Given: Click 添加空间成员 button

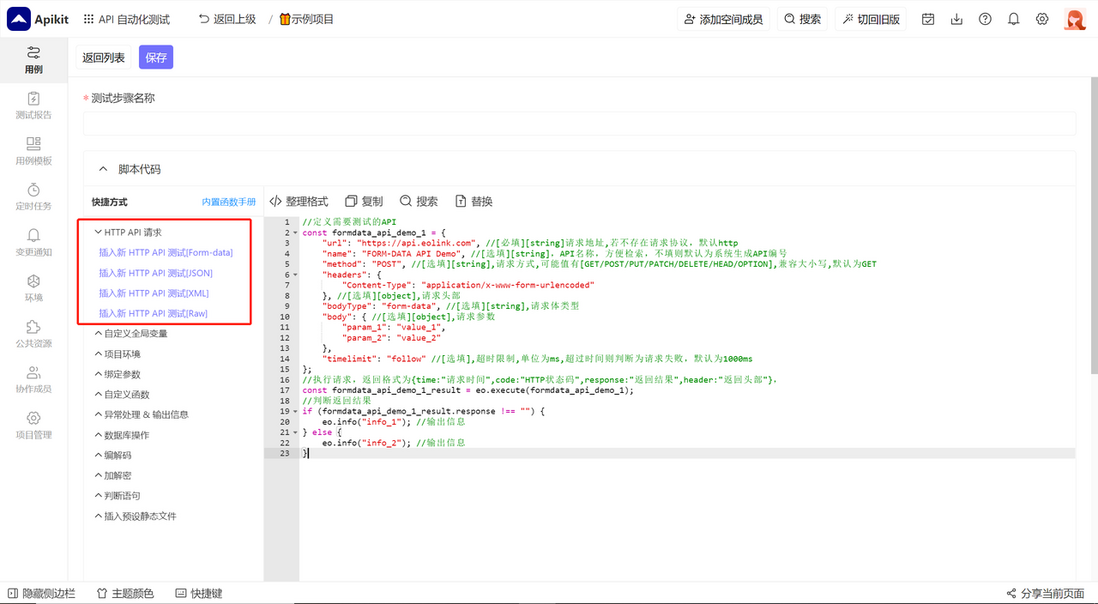Looking at the screenshot, I should (723, 20).
